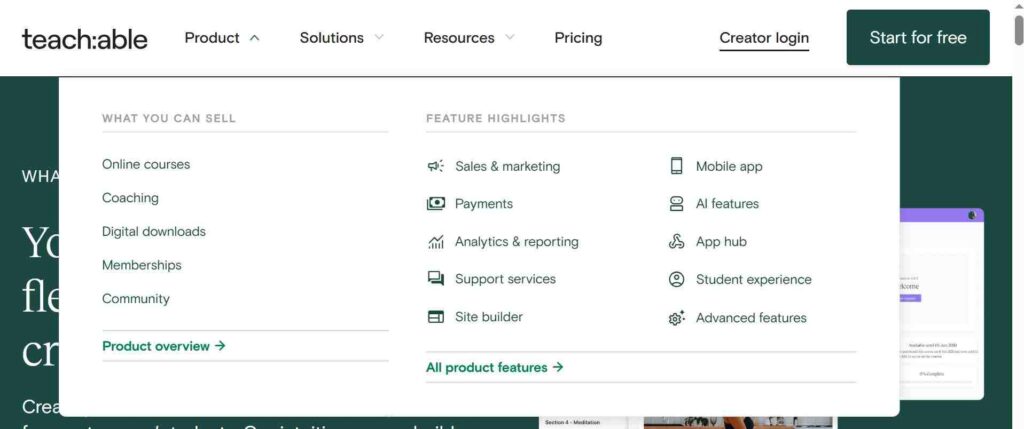Viewport: 1024px width, 429px height.
Task: Open Analytics & reporting link
Action: pos(517,242)
